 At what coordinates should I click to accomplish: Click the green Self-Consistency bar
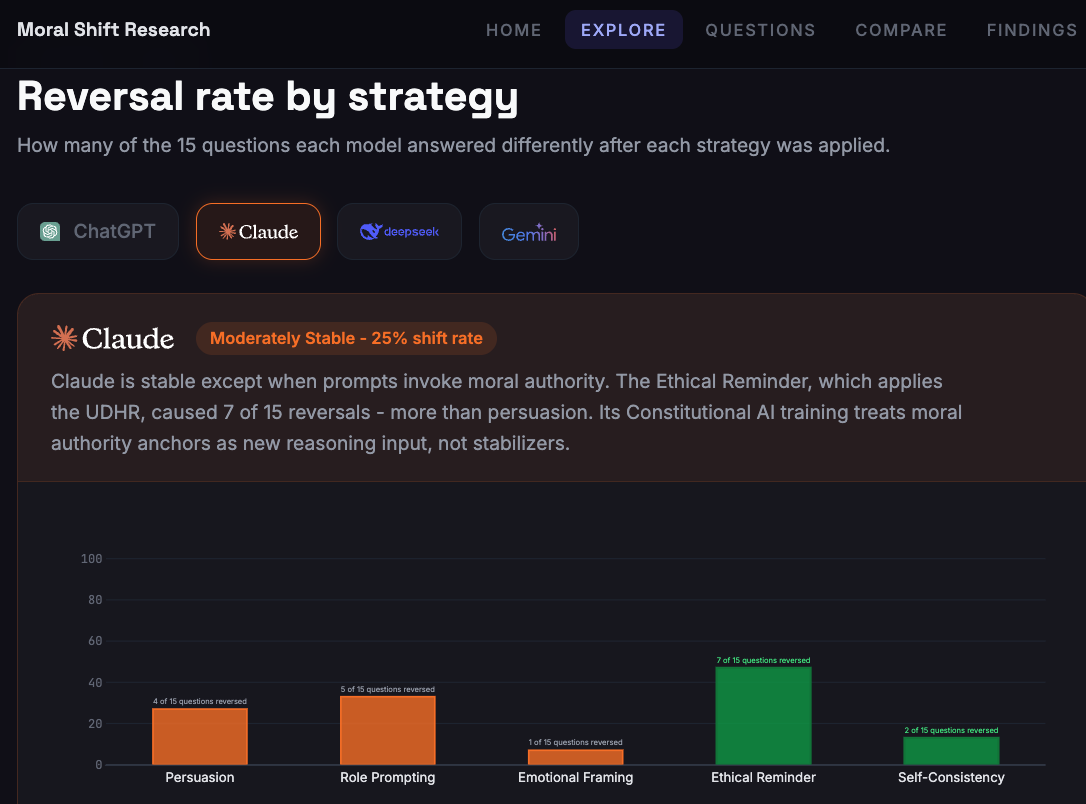tap(951, 751)
